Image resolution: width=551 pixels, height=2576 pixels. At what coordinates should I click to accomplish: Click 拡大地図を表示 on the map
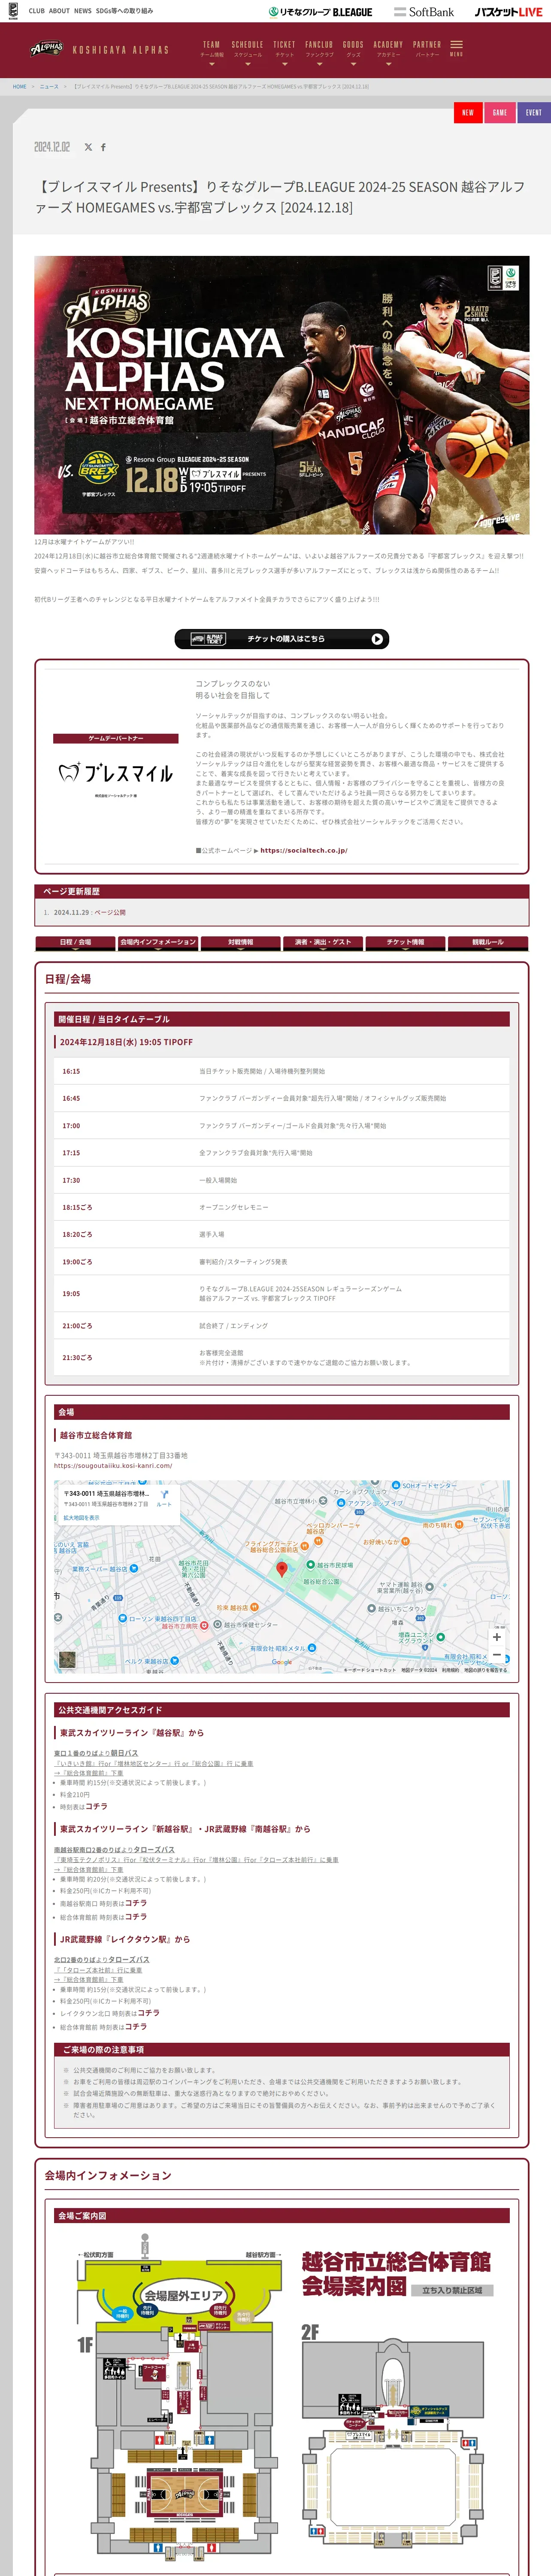click(x=82, y=1518)
